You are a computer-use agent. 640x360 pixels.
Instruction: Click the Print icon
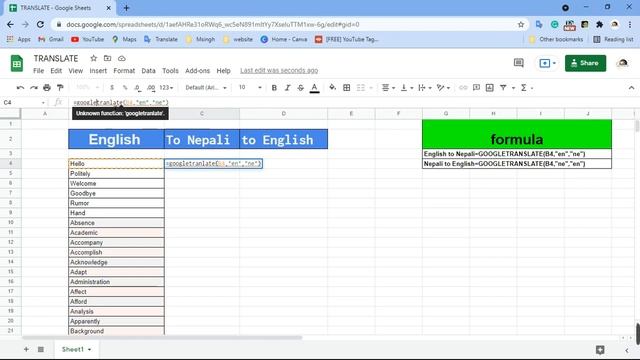click(47, 88)
